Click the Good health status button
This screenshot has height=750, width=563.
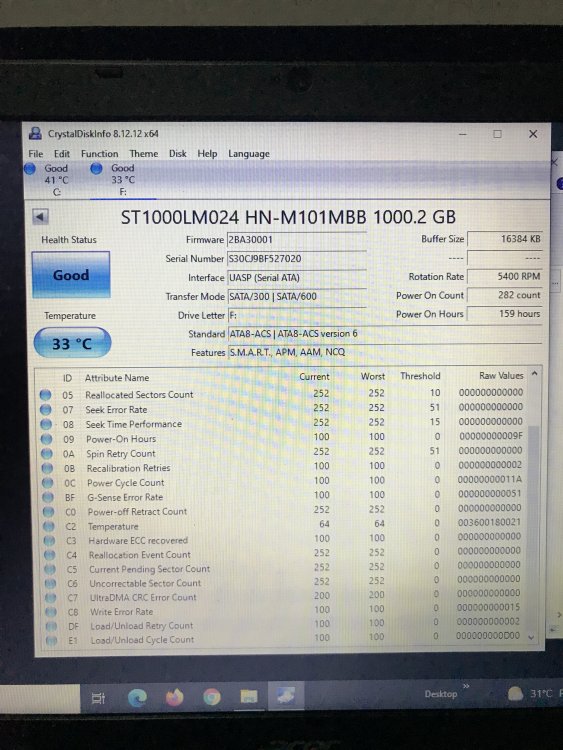click(x=71, y=275)
